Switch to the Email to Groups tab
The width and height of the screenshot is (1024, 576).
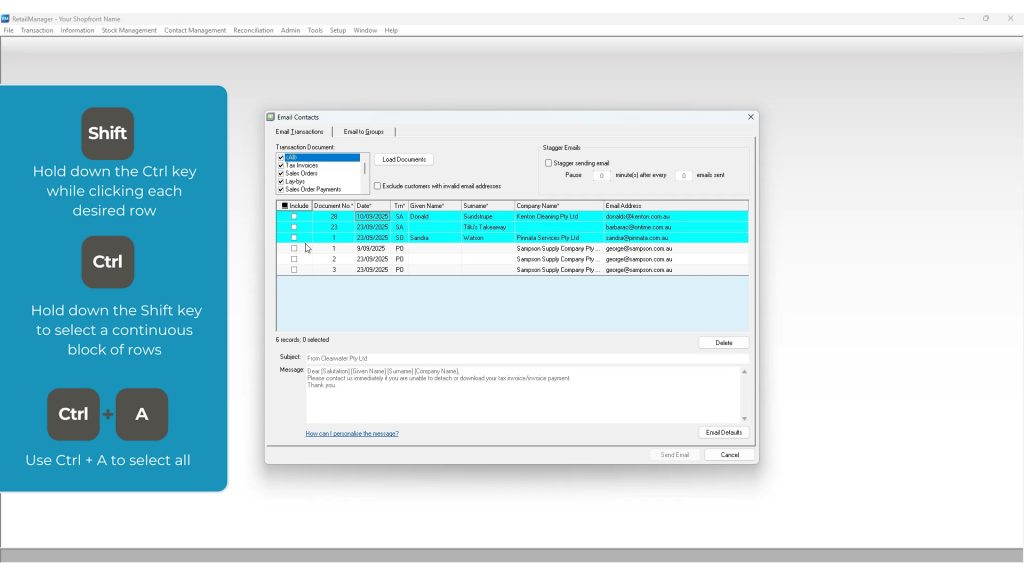(x=363, y=132)
